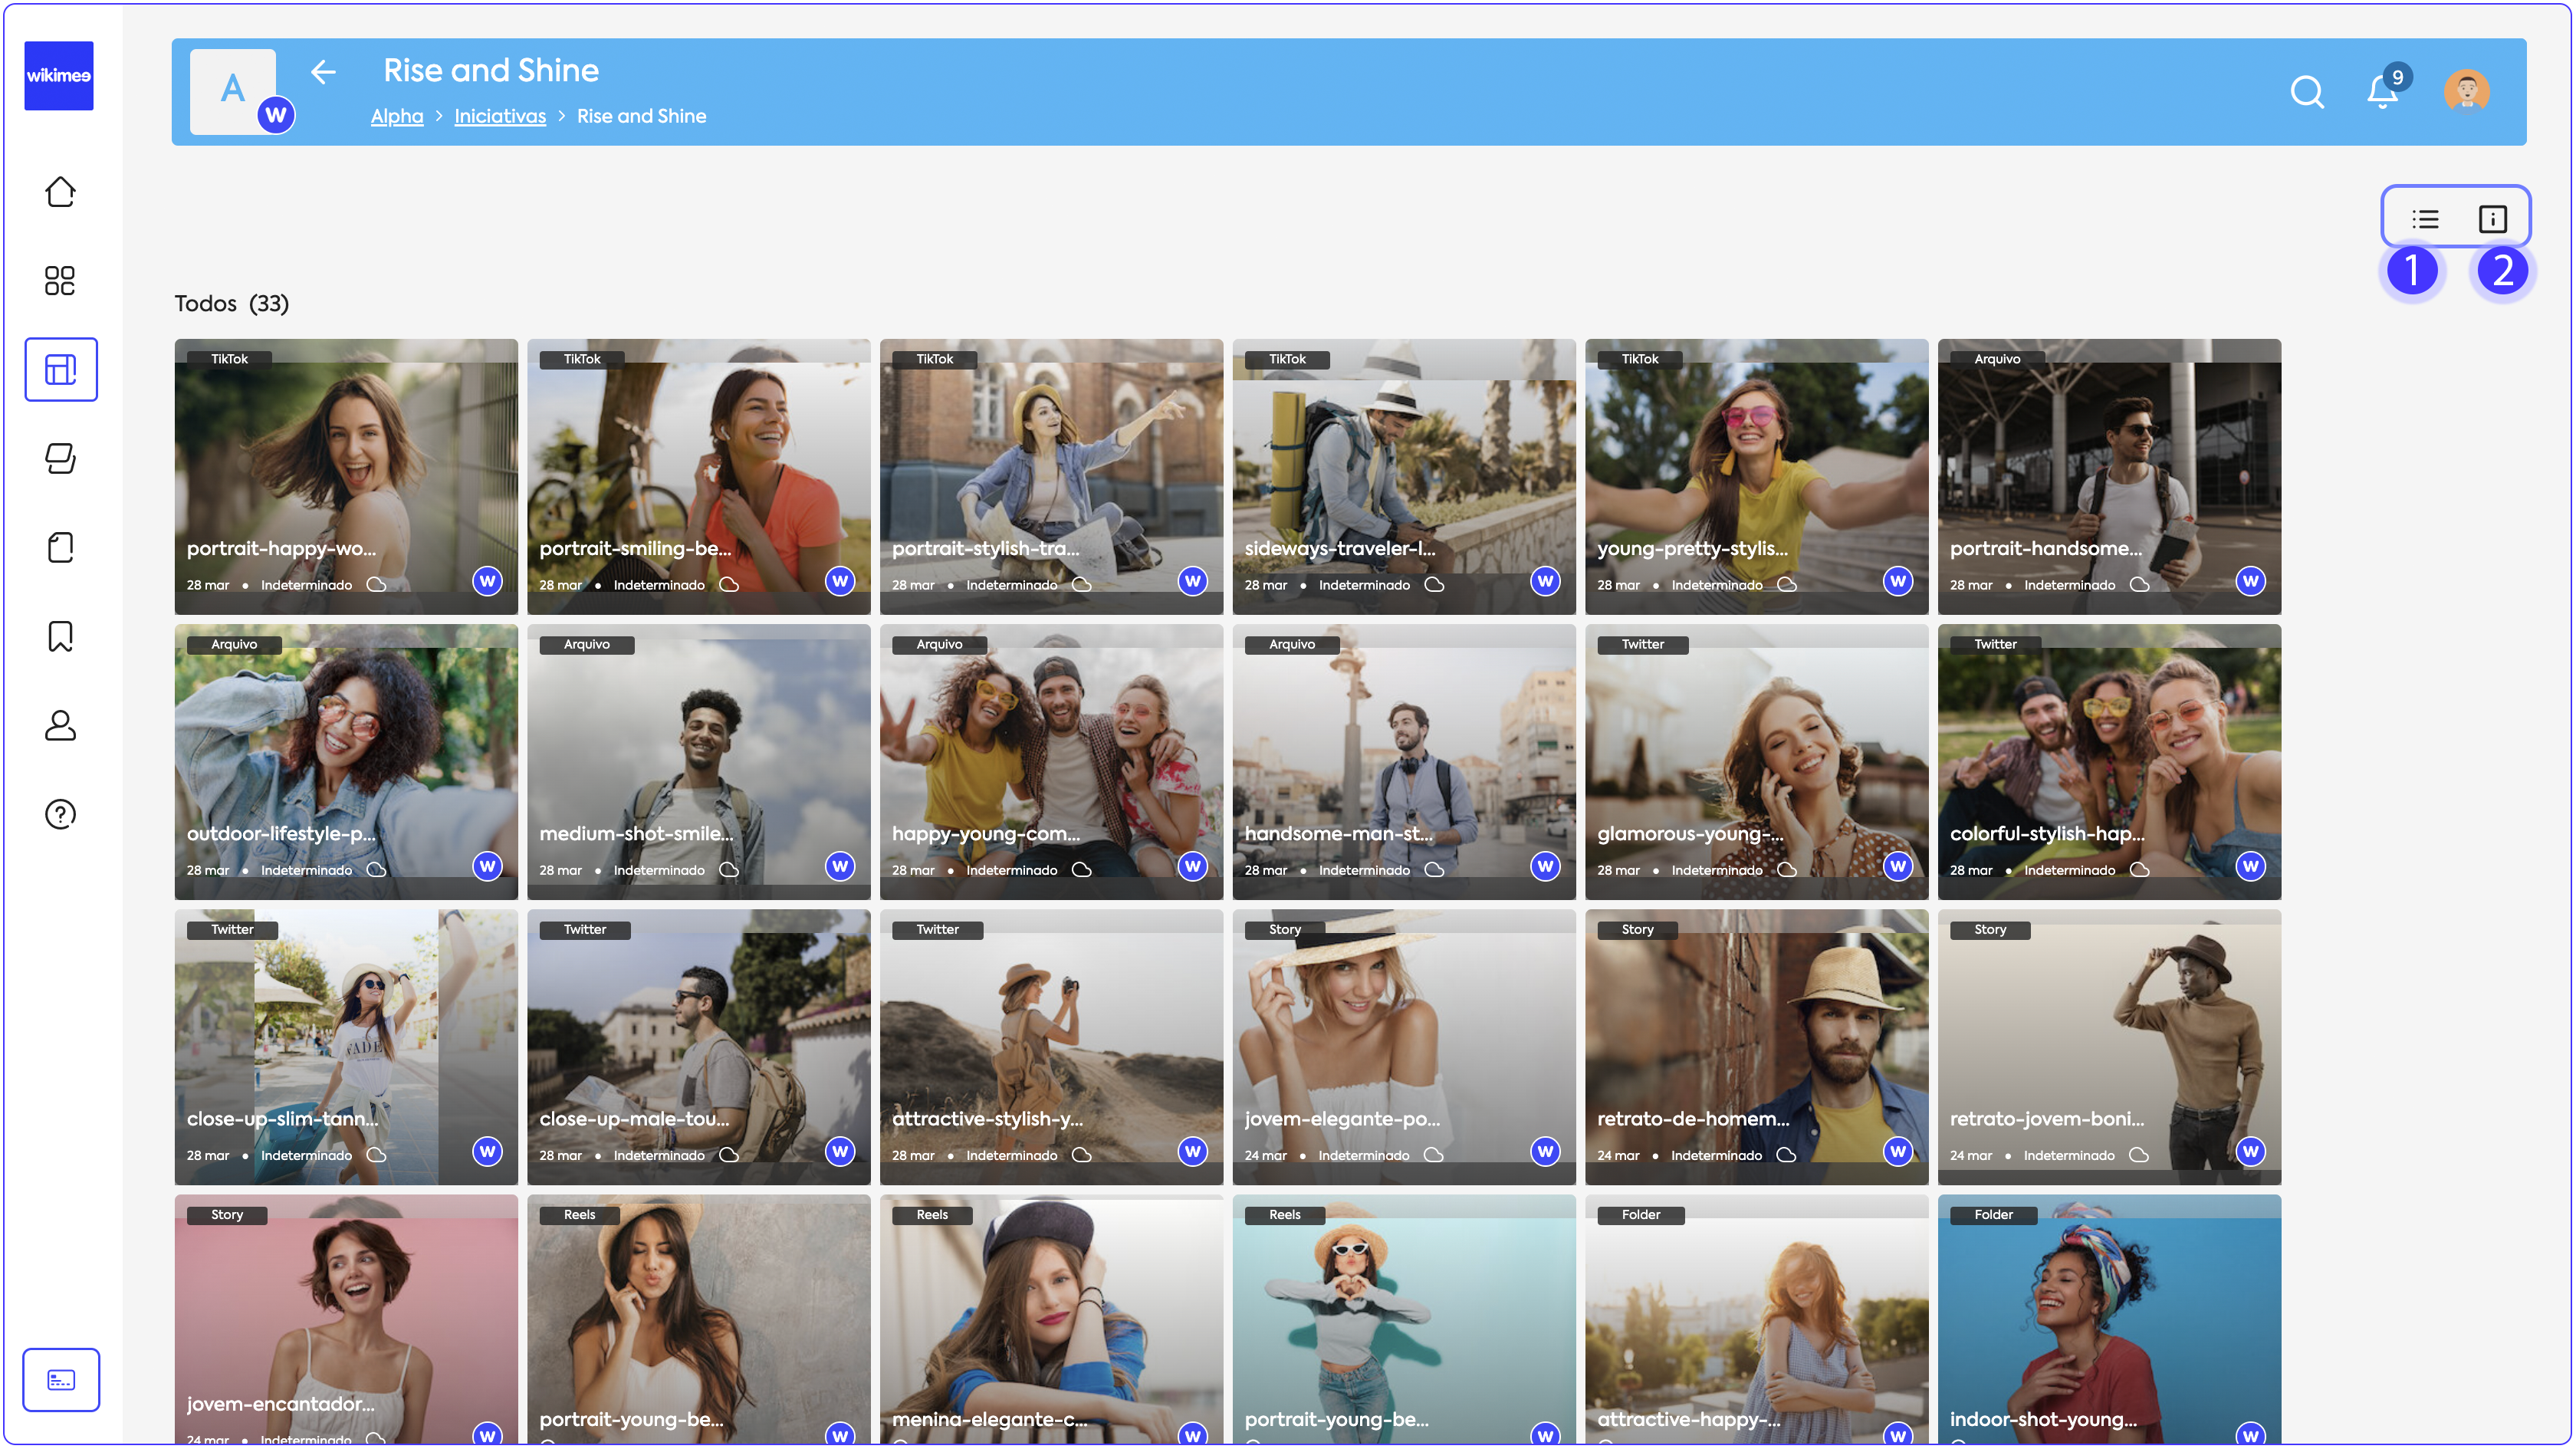Open the four-squares dashboard sidebar icon
Image resolution: width=2576 pixels, height=1449 pixels.
[60, 280]
